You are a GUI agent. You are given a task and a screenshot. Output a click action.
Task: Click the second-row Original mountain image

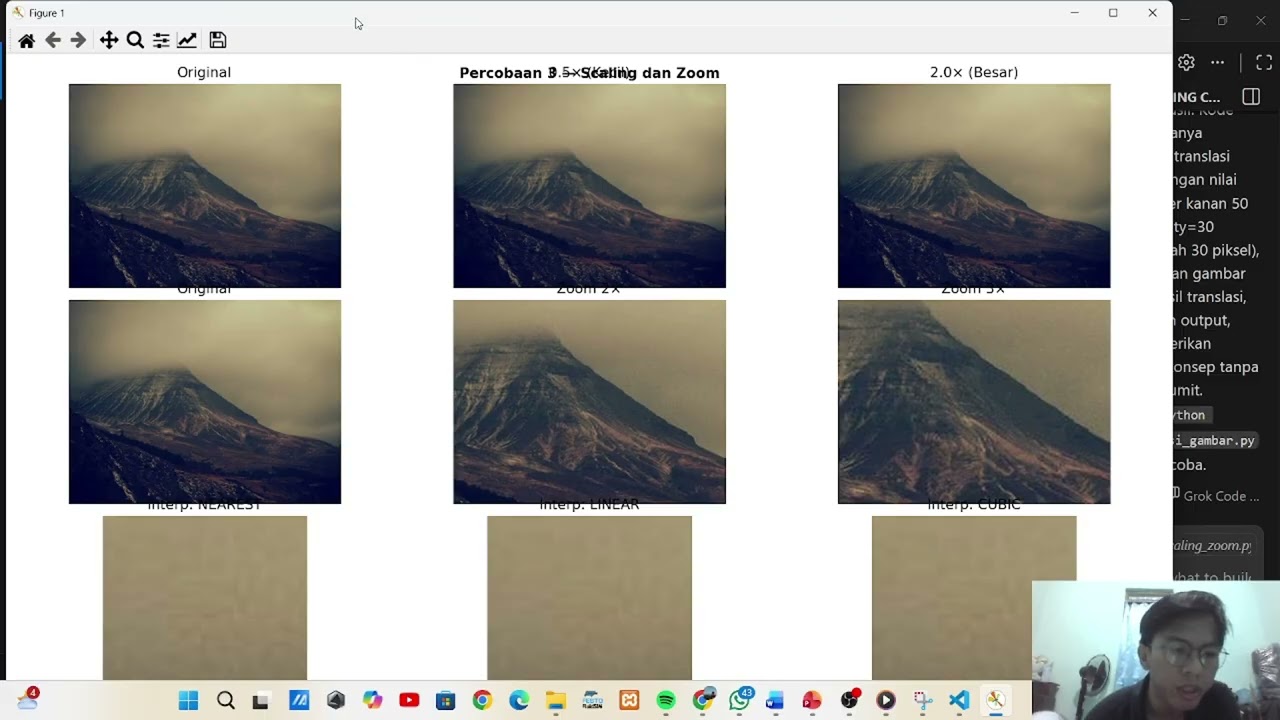click(x=205, y=402)
